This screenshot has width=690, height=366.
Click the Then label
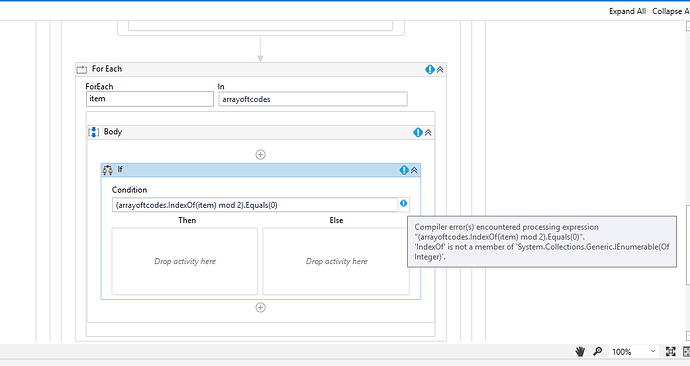(x=187, y=220)
